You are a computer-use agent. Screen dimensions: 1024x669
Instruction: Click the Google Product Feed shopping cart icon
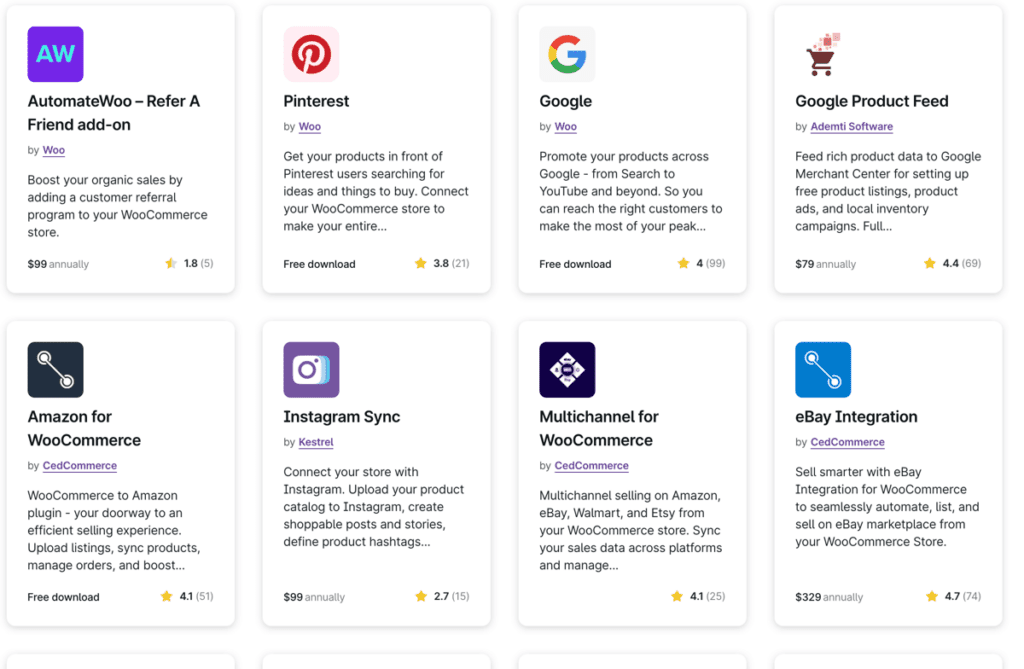822,53
